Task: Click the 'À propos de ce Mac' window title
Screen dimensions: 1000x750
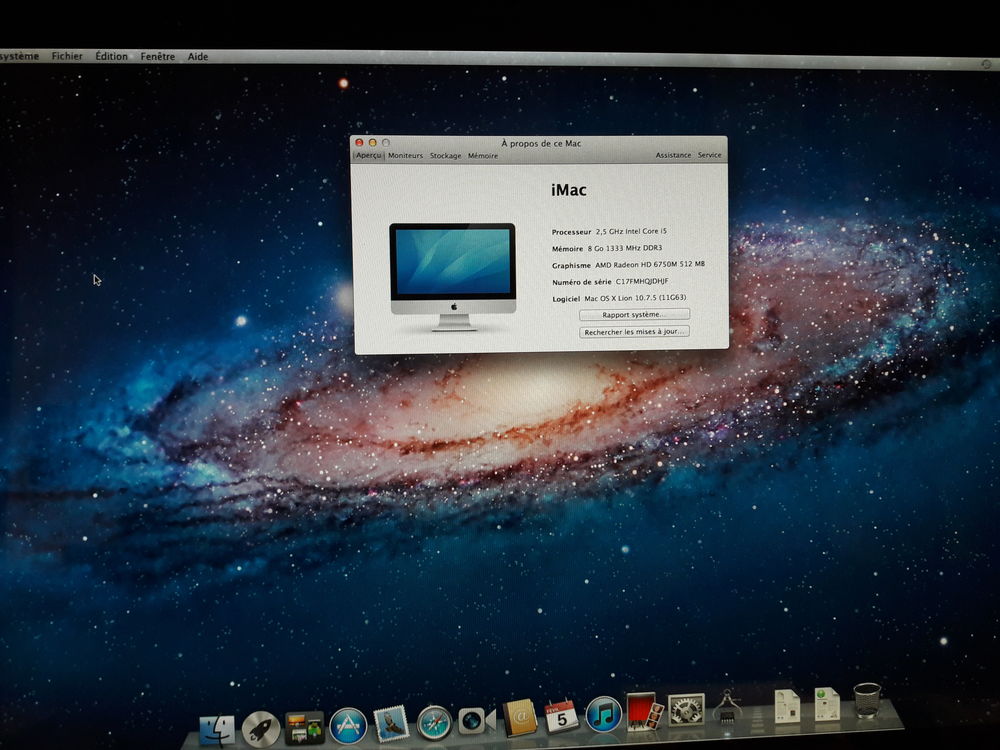Action: coord(541,143)
